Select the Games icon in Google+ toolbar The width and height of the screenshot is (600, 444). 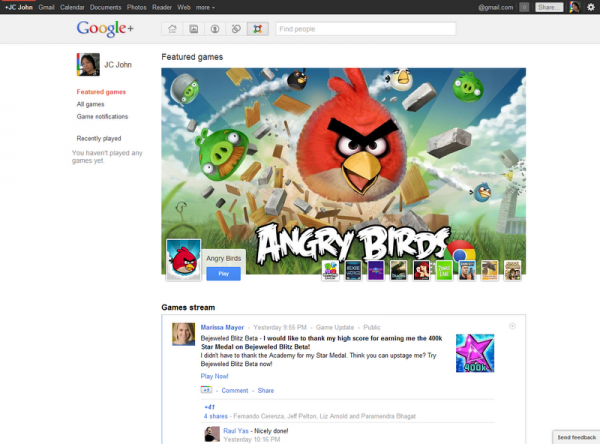pos(258,29)
